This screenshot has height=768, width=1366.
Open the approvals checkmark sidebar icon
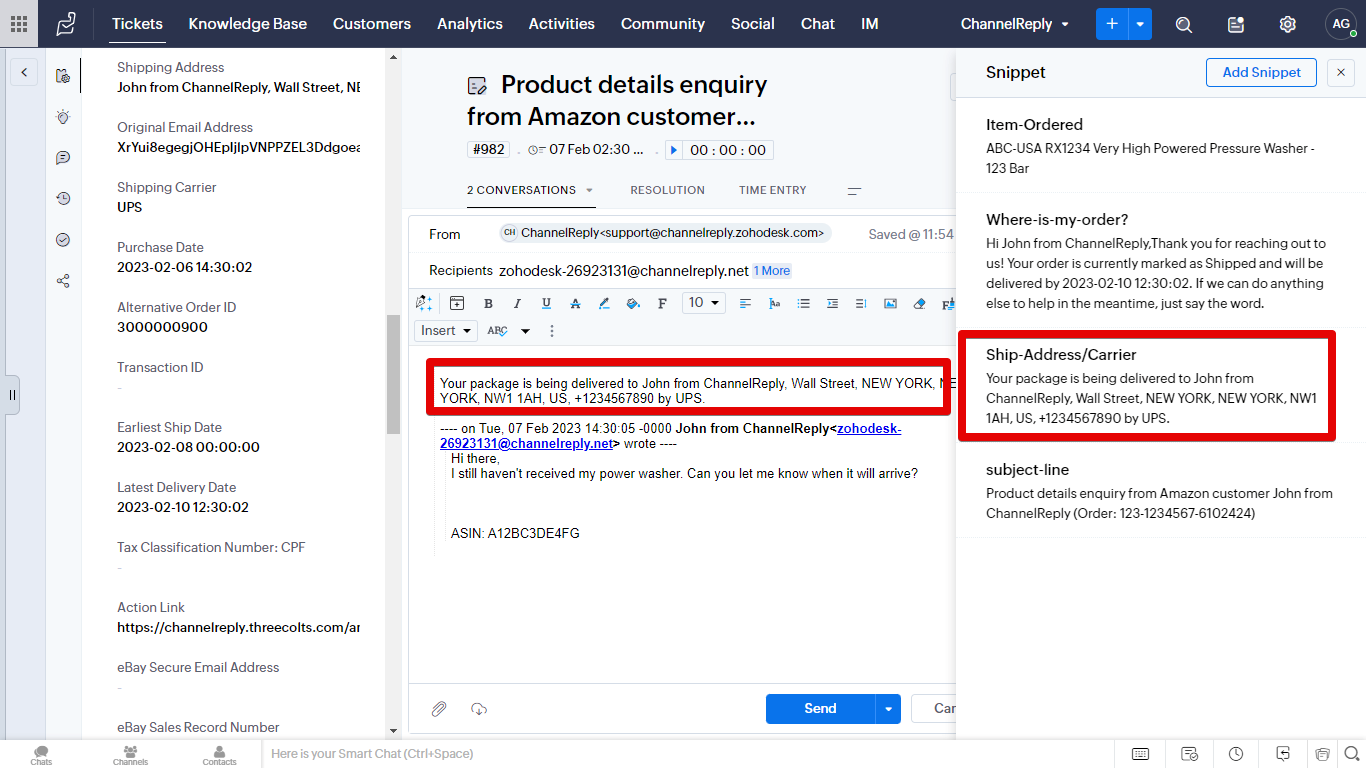63,240
